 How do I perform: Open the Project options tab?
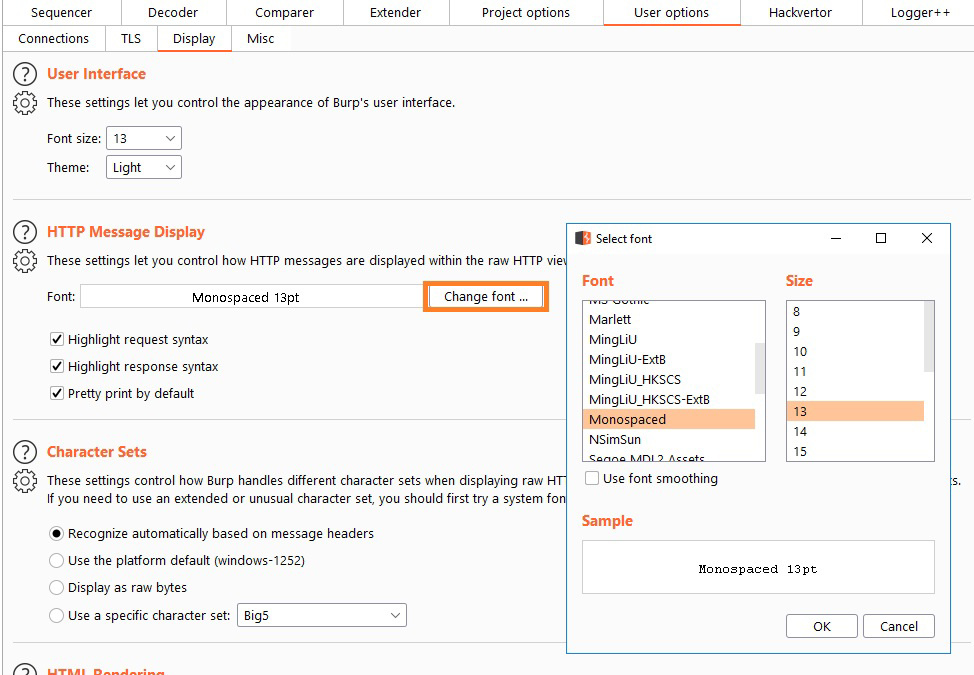click(526, 12)
